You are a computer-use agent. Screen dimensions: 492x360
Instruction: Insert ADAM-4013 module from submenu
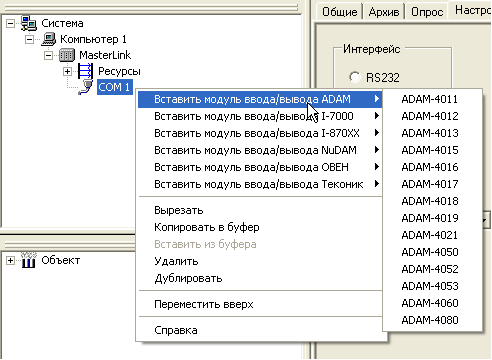click(433, 133)
